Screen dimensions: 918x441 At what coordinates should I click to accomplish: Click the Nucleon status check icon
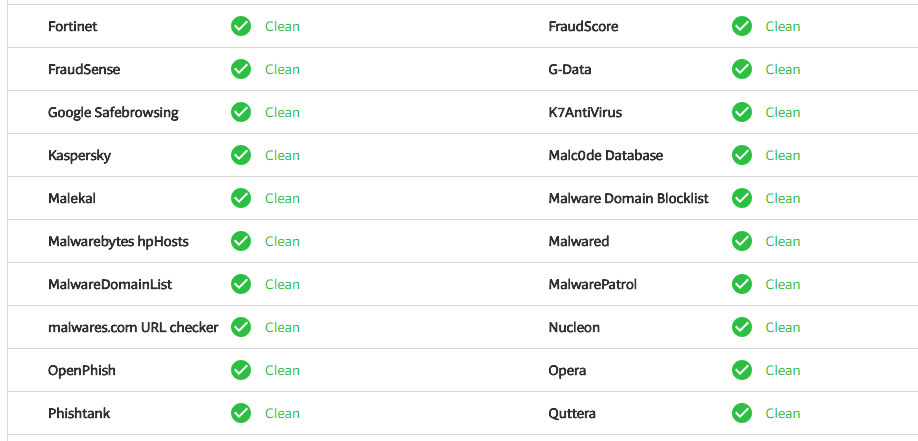[742, 327]
